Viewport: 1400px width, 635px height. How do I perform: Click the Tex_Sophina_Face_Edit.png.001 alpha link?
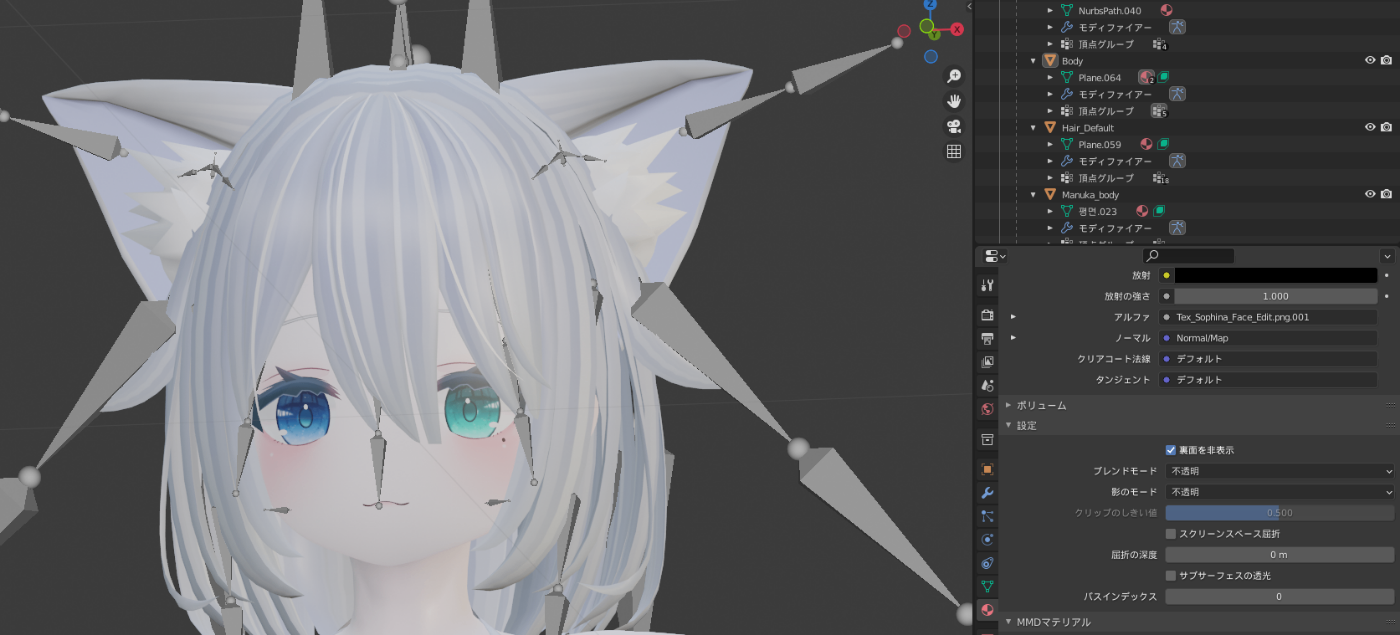(1268, 317)
